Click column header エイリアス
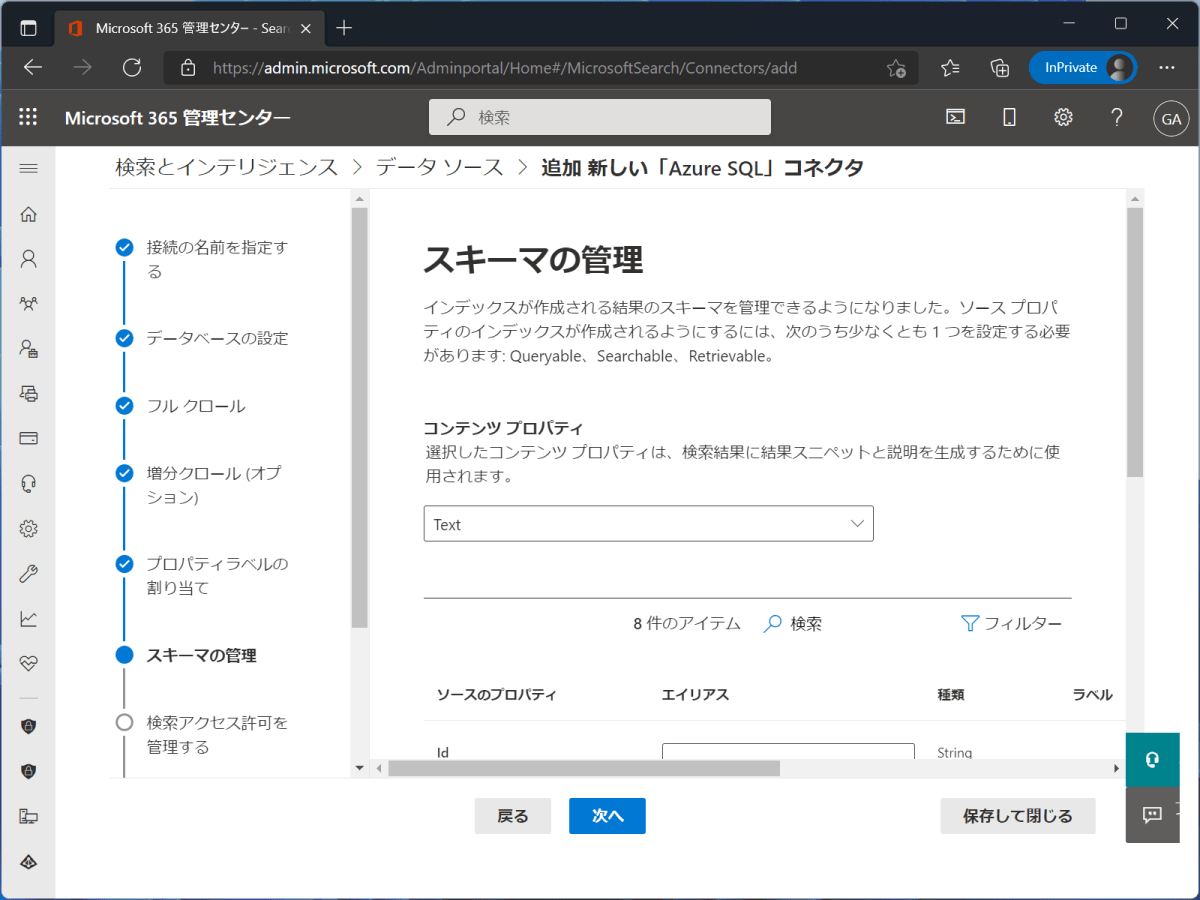The image size is (1200, 900). coord(695,695)
